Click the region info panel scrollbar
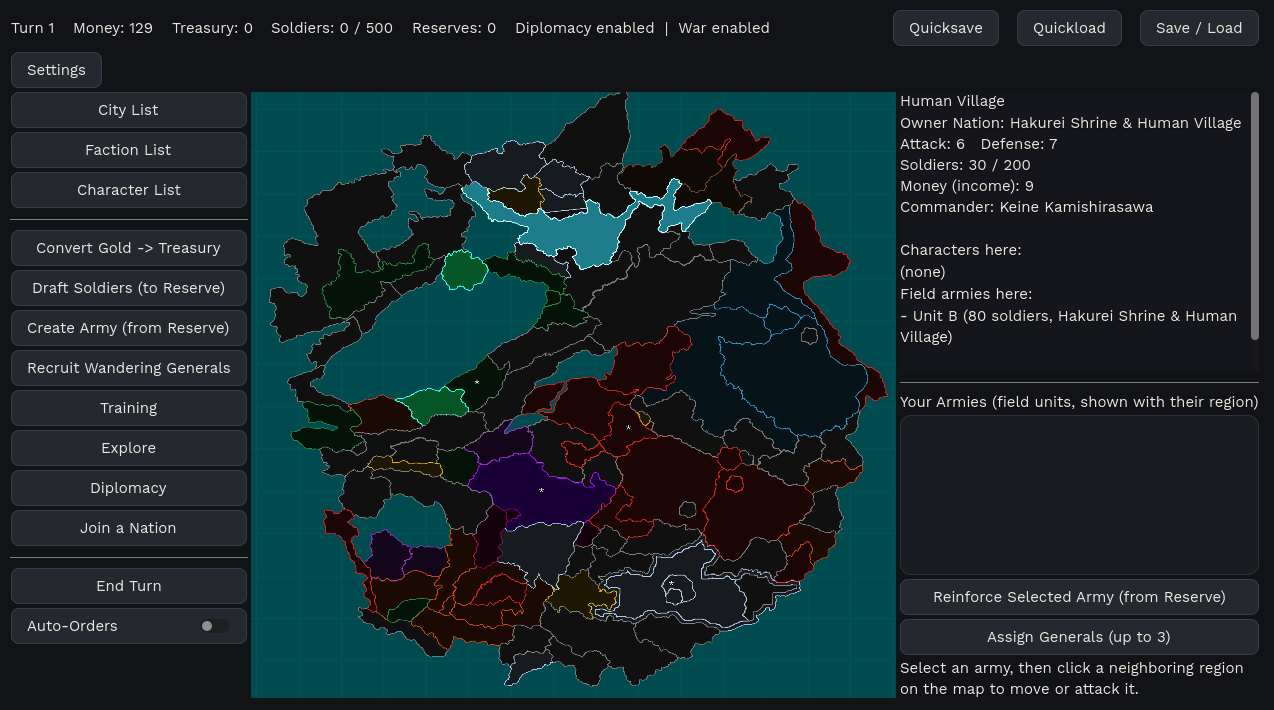Screen dimensions: 1274x710 (1255, 216)
